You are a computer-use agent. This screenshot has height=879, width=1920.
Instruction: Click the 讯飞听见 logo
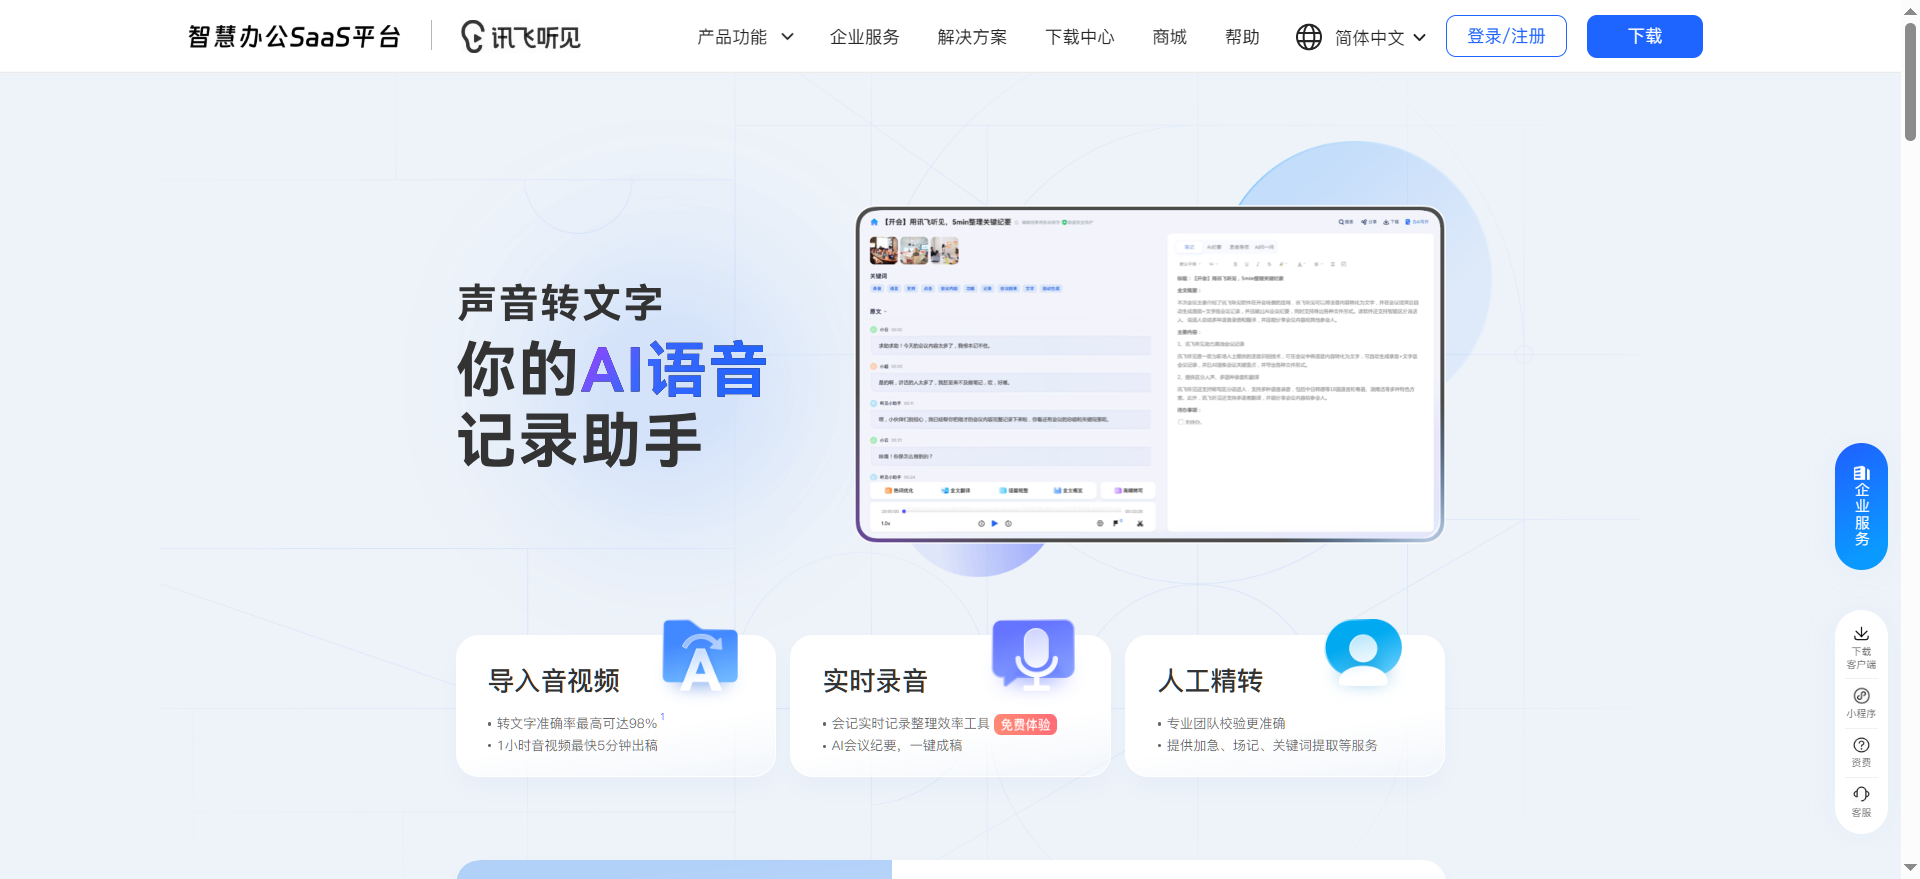pos(520,37)
